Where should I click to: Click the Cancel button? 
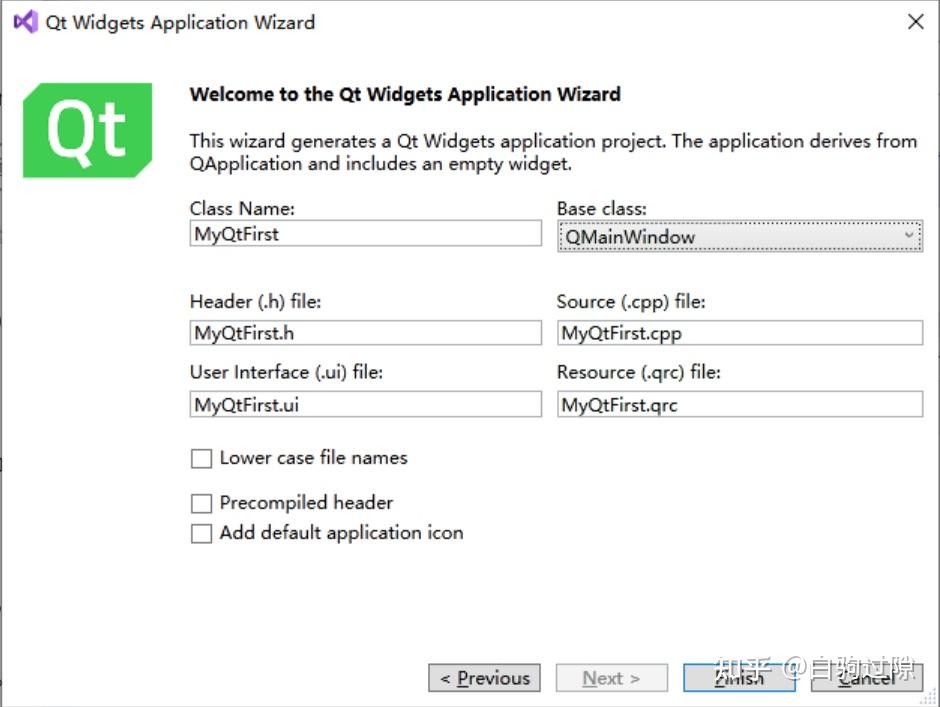(866, 678)
